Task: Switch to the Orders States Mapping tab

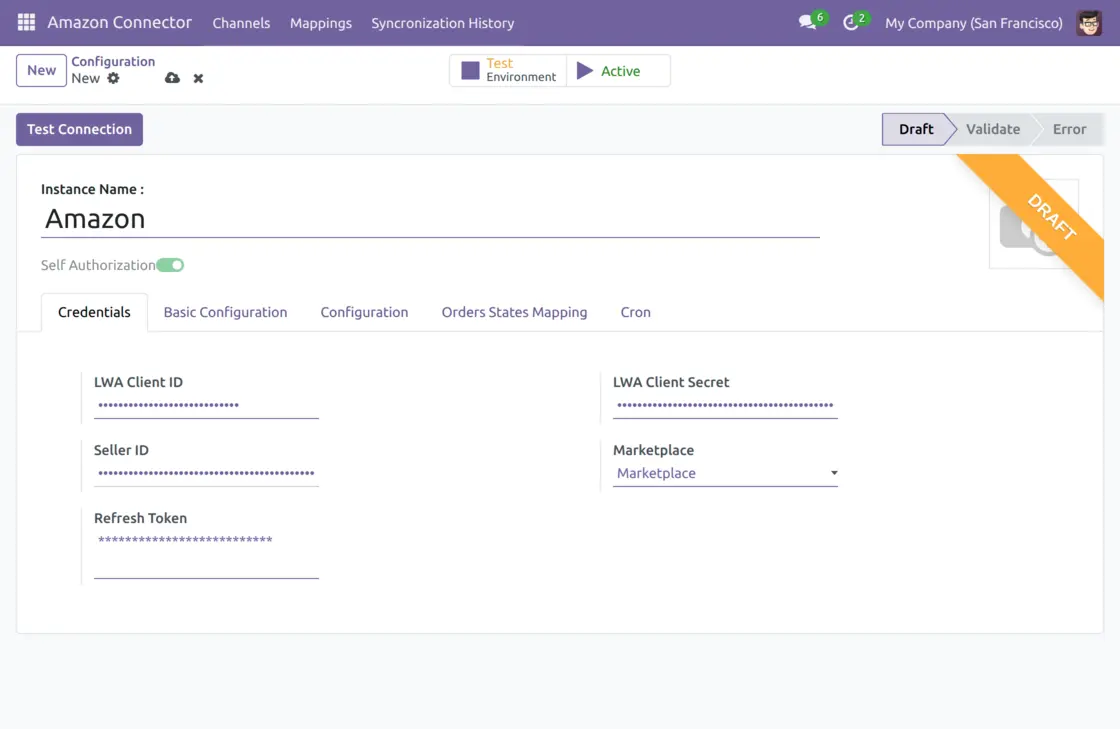Action: [514, 312]
